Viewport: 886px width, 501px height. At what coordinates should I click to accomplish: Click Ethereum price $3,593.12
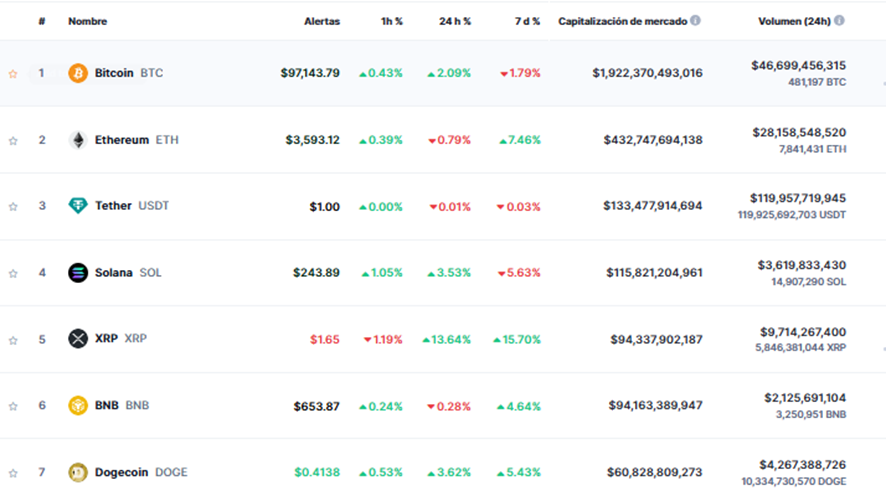coord(312,140)
